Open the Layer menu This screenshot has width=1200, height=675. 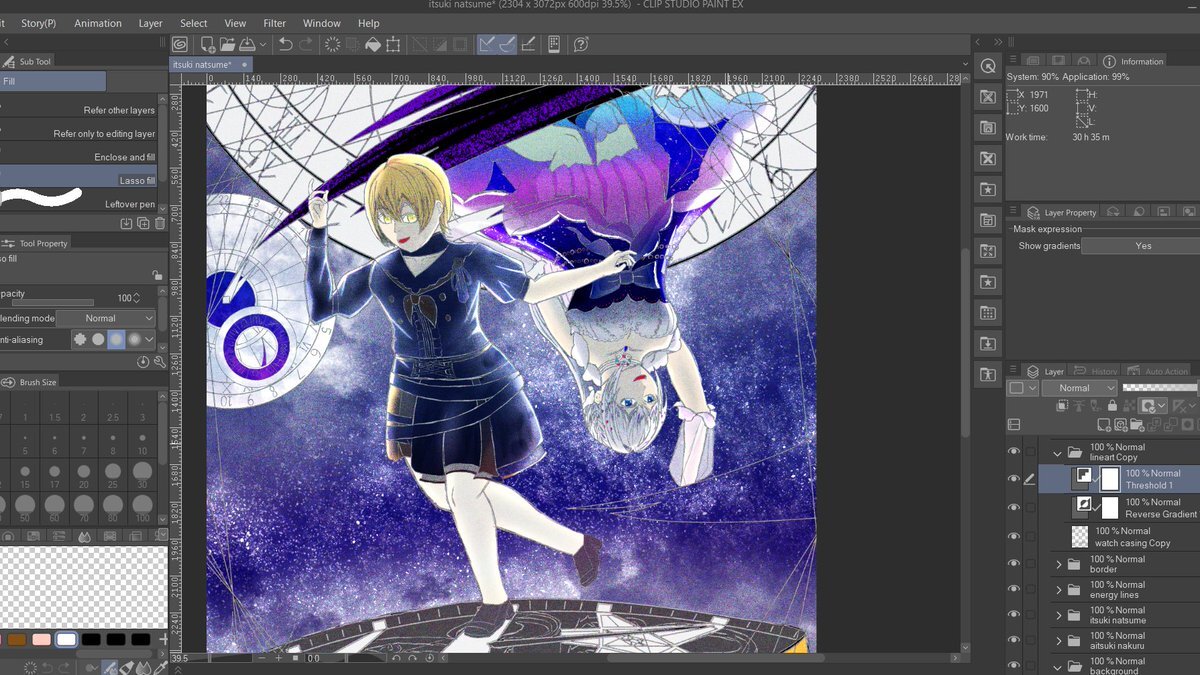[150, 23]
